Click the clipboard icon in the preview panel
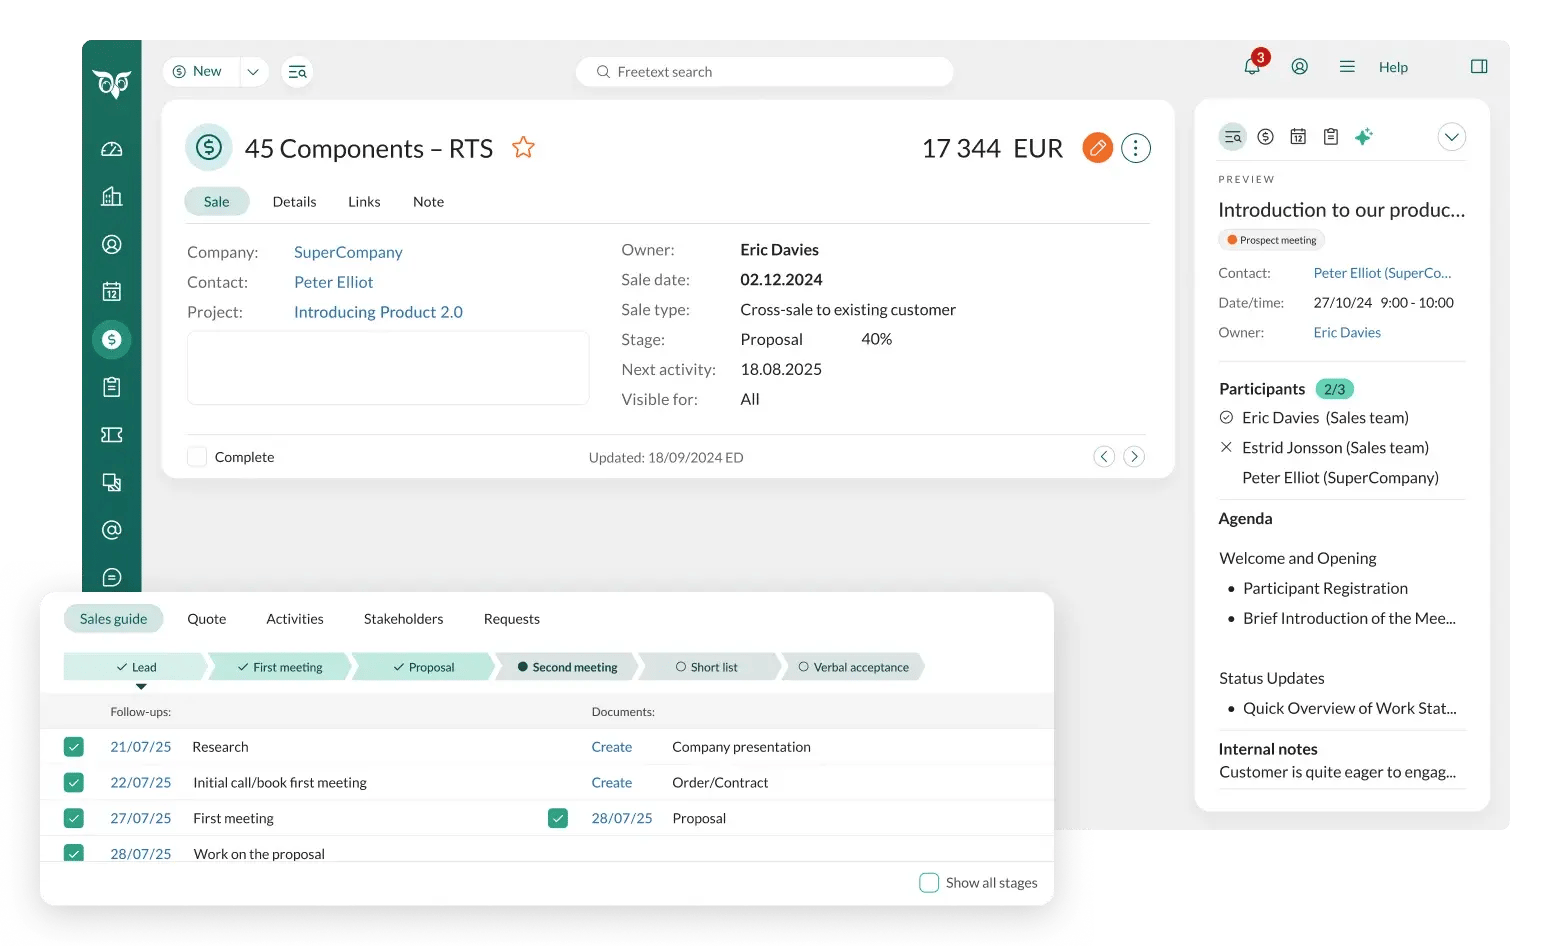The height and width of the screenshot is (946, 1550). [x=1330, y=137]
